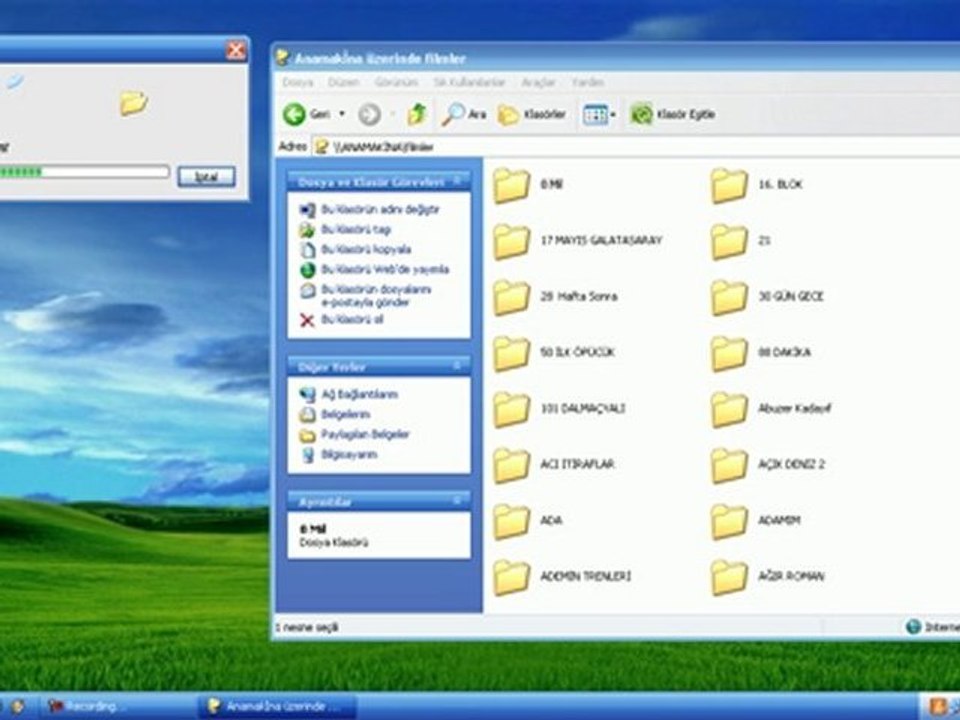The image size is (960, 720).
Task: Select the Abuzer Kadayıf folder
Action: point(771,409)
